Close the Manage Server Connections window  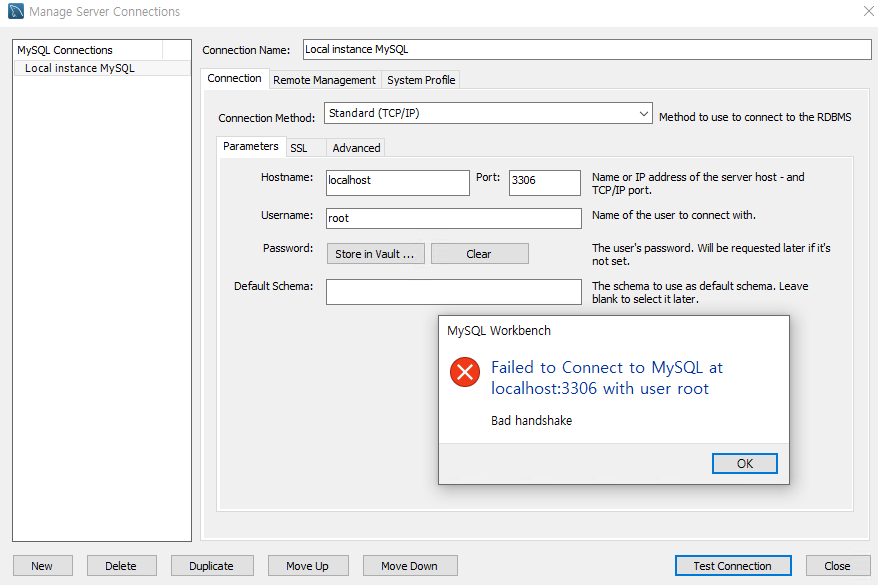(x=868, y=11)
